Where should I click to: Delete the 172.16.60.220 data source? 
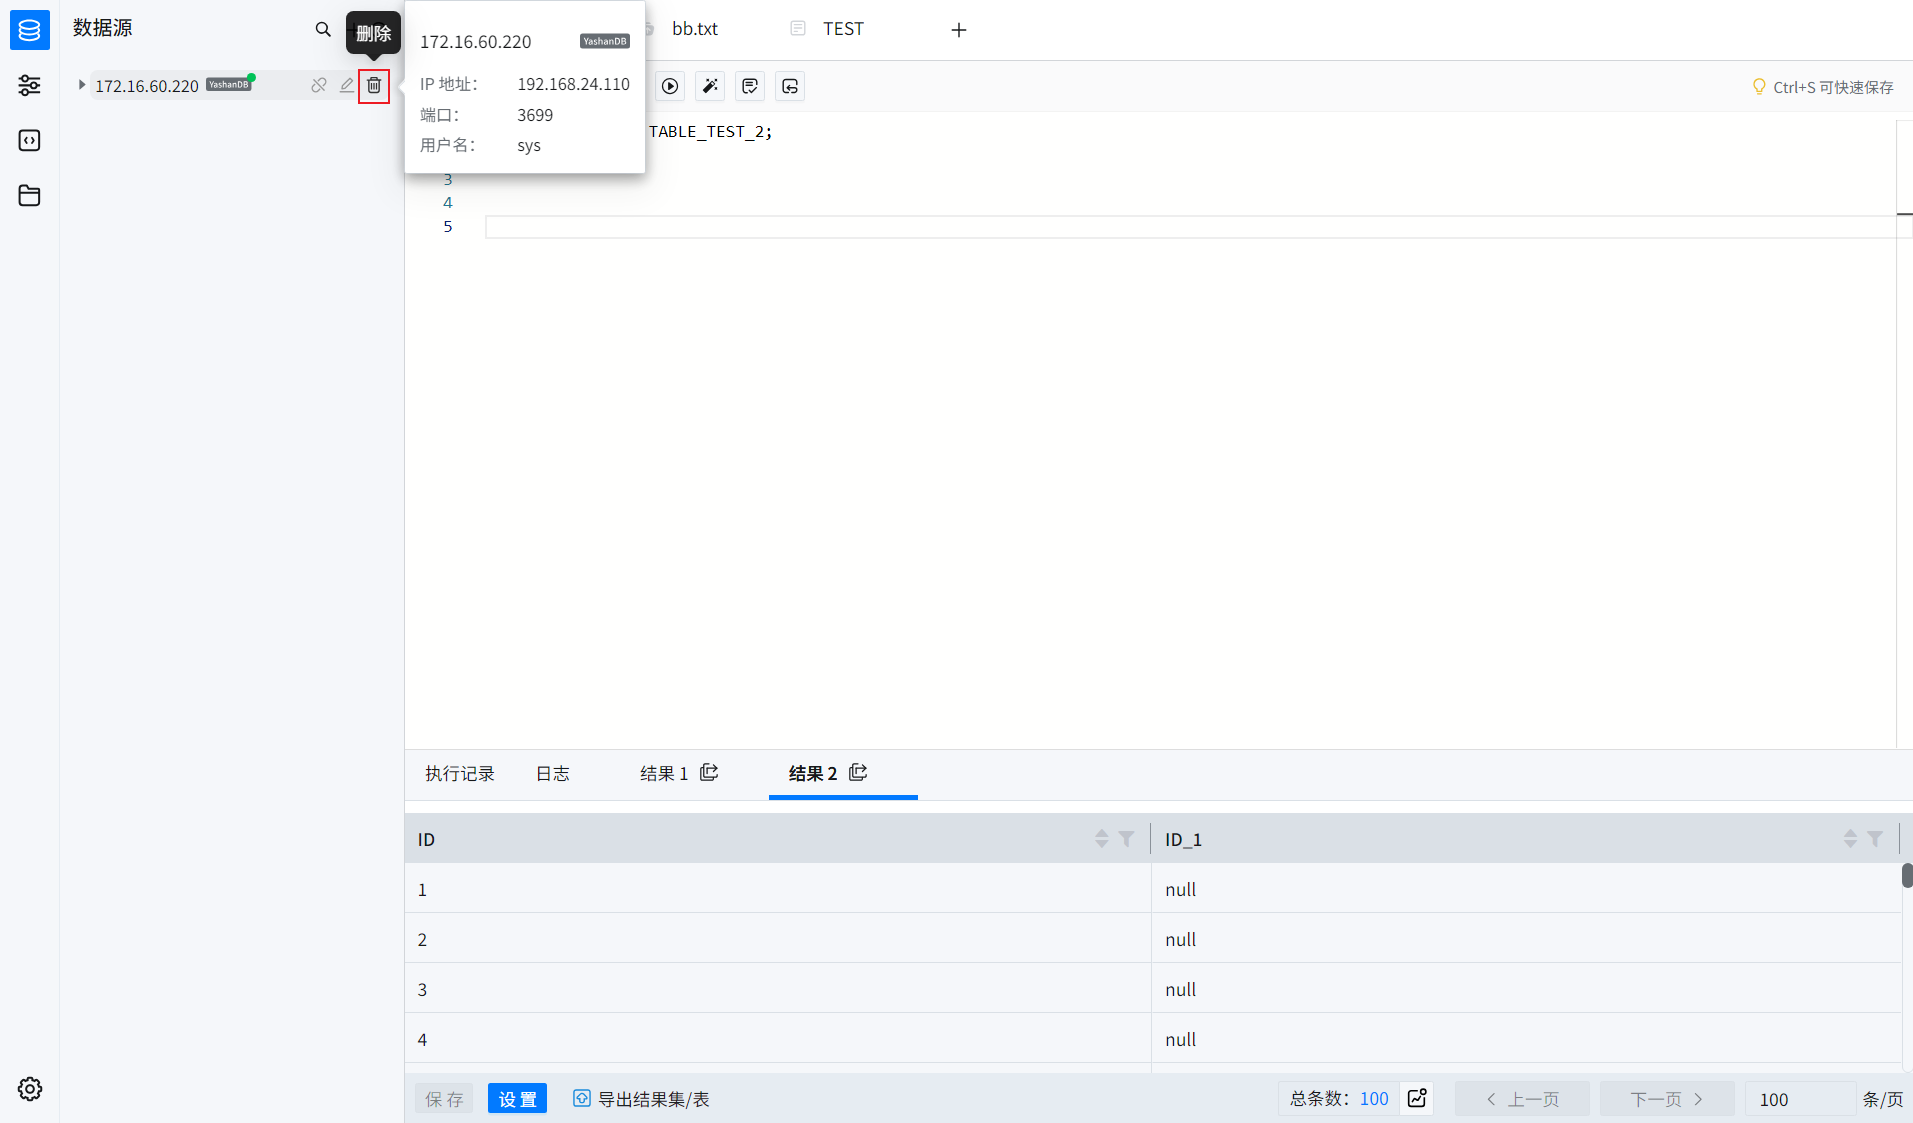click(x=374, y=86)
